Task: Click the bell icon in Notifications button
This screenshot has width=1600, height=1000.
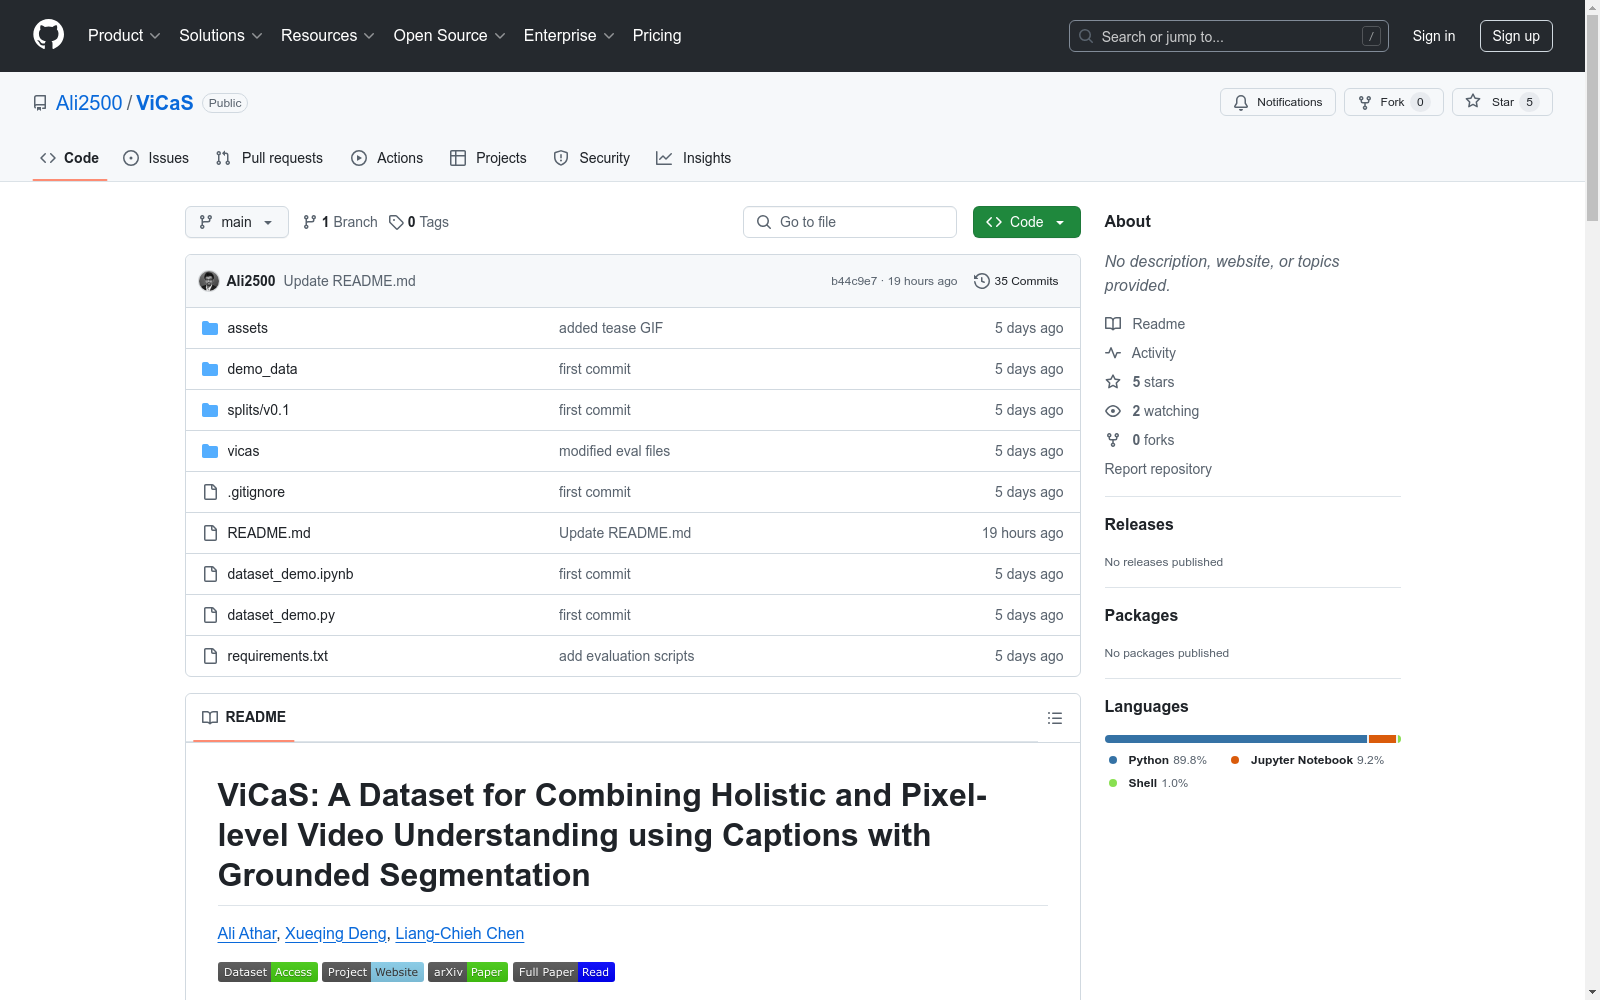Action: 1241,102
